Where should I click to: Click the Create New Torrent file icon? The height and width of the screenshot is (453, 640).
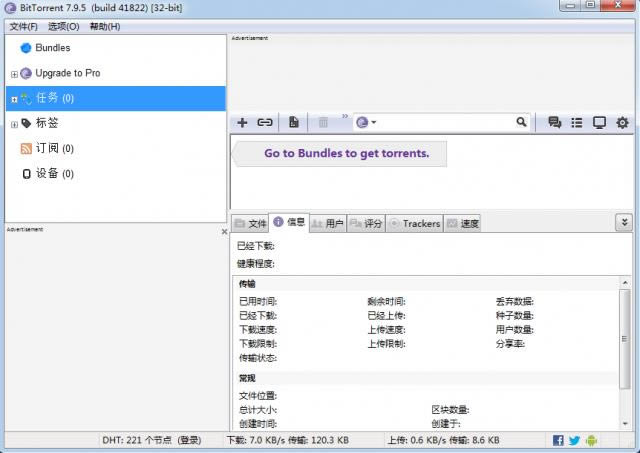293,122
